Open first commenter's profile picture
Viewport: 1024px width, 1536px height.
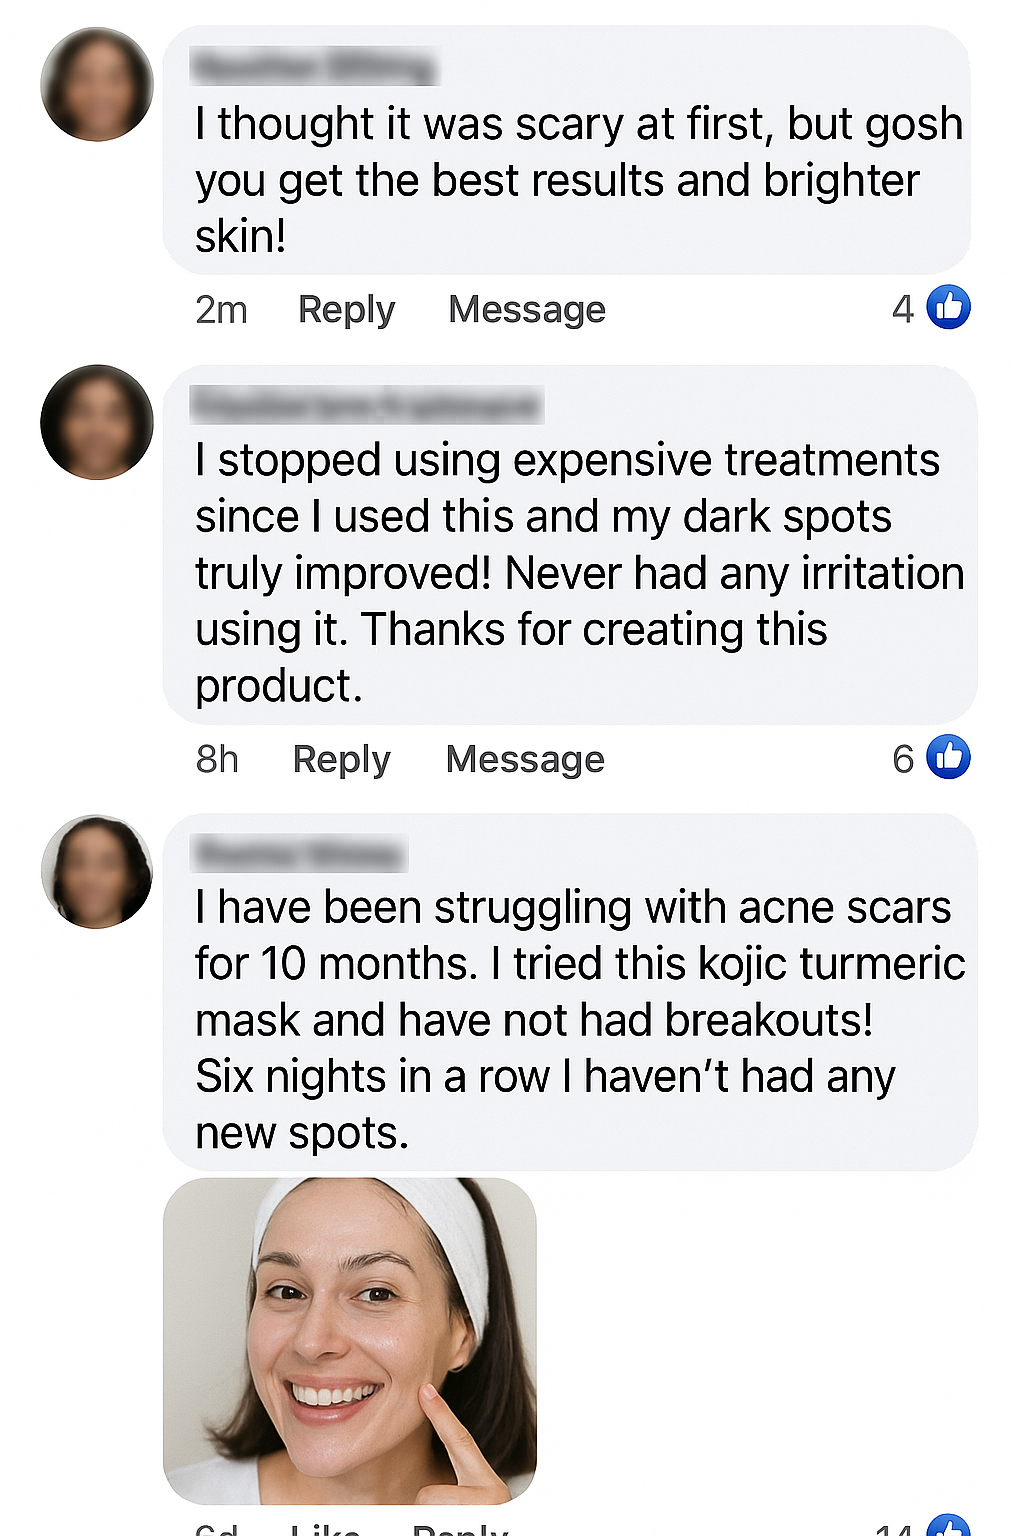(x=97, y=84)
